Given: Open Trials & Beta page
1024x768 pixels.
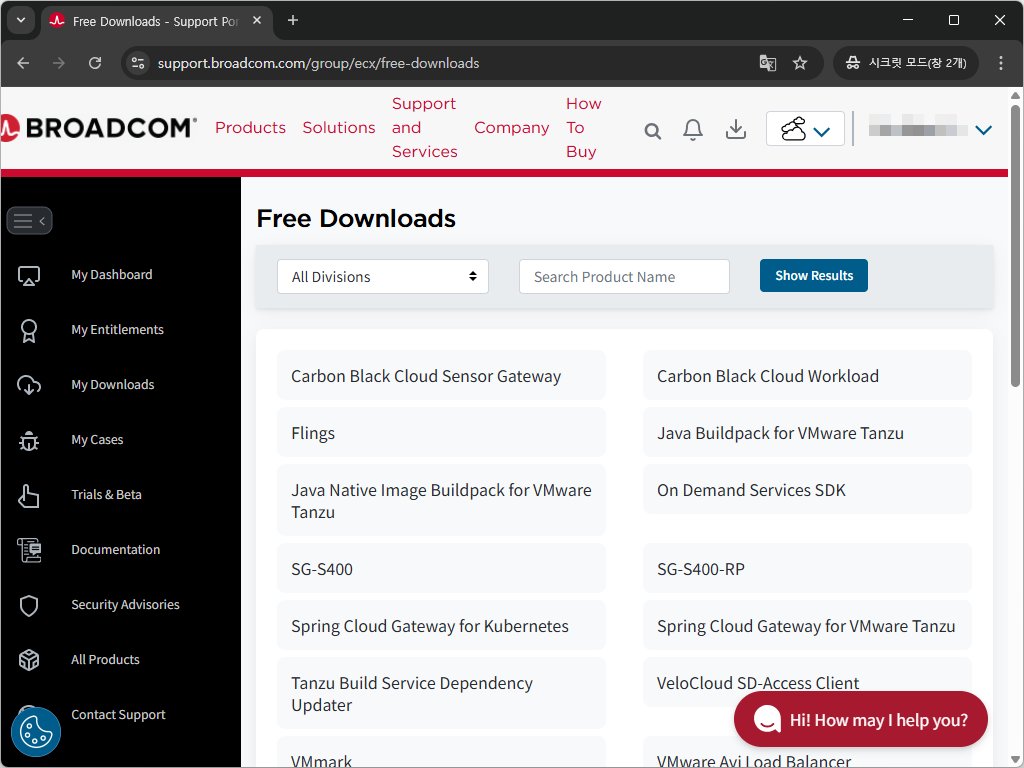Looking at the screenshot, I should (x=106, y=494).
